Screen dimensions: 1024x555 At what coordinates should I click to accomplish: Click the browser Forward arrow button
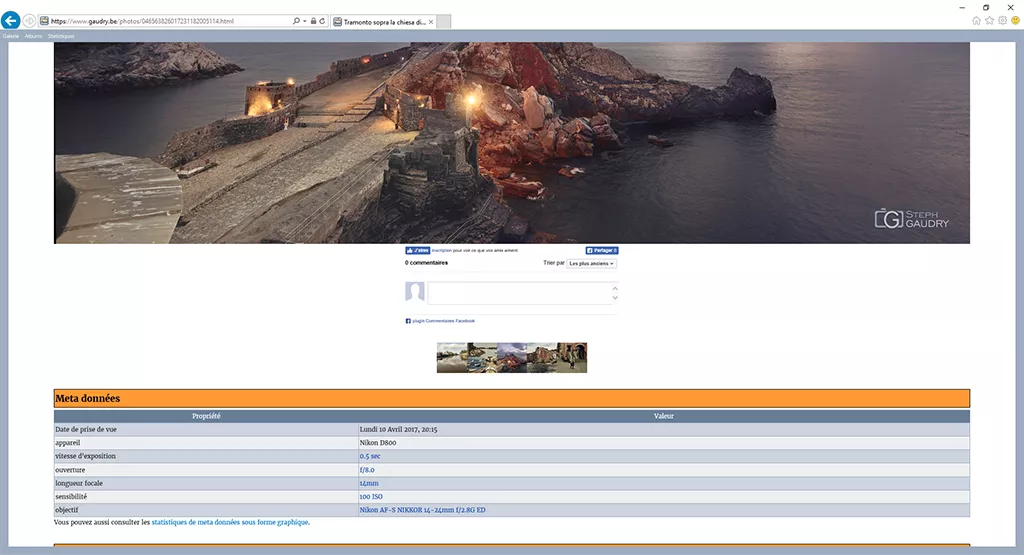[29, 20]
